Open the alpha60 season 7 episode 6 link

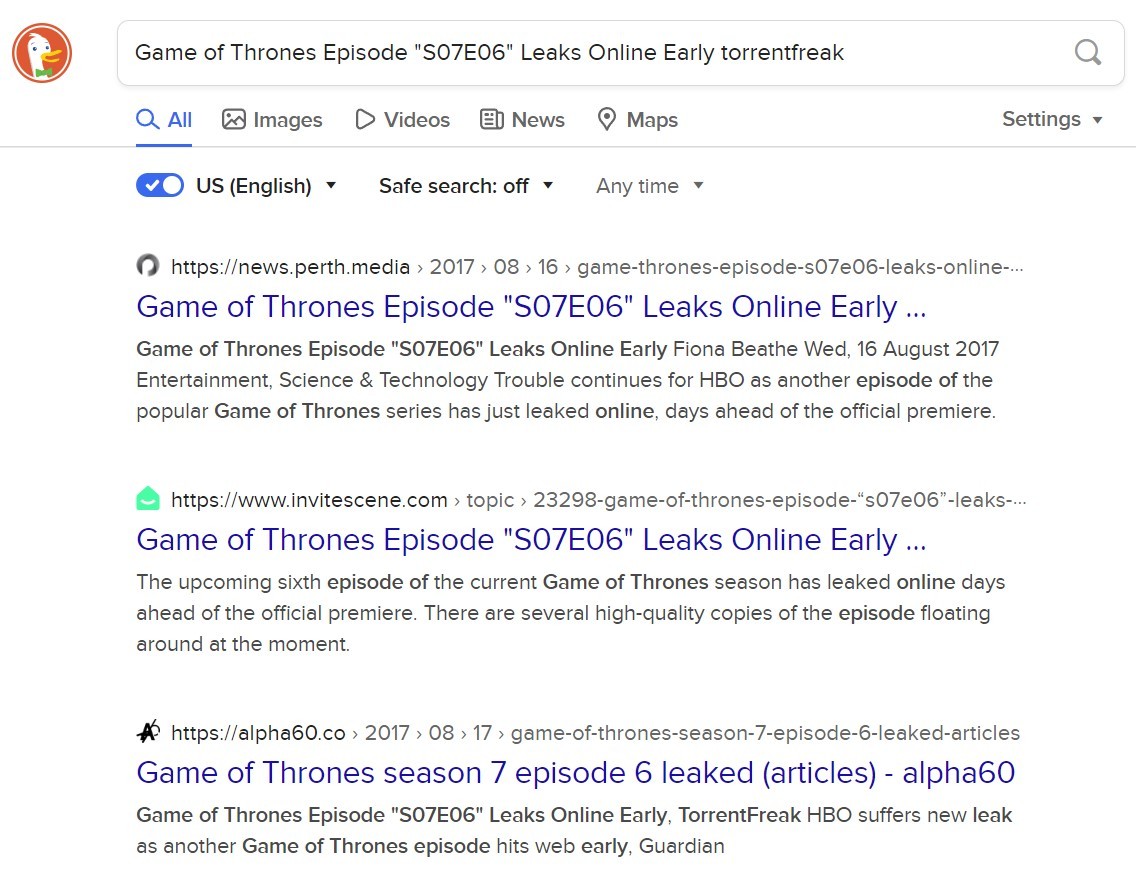click(575, 774)
